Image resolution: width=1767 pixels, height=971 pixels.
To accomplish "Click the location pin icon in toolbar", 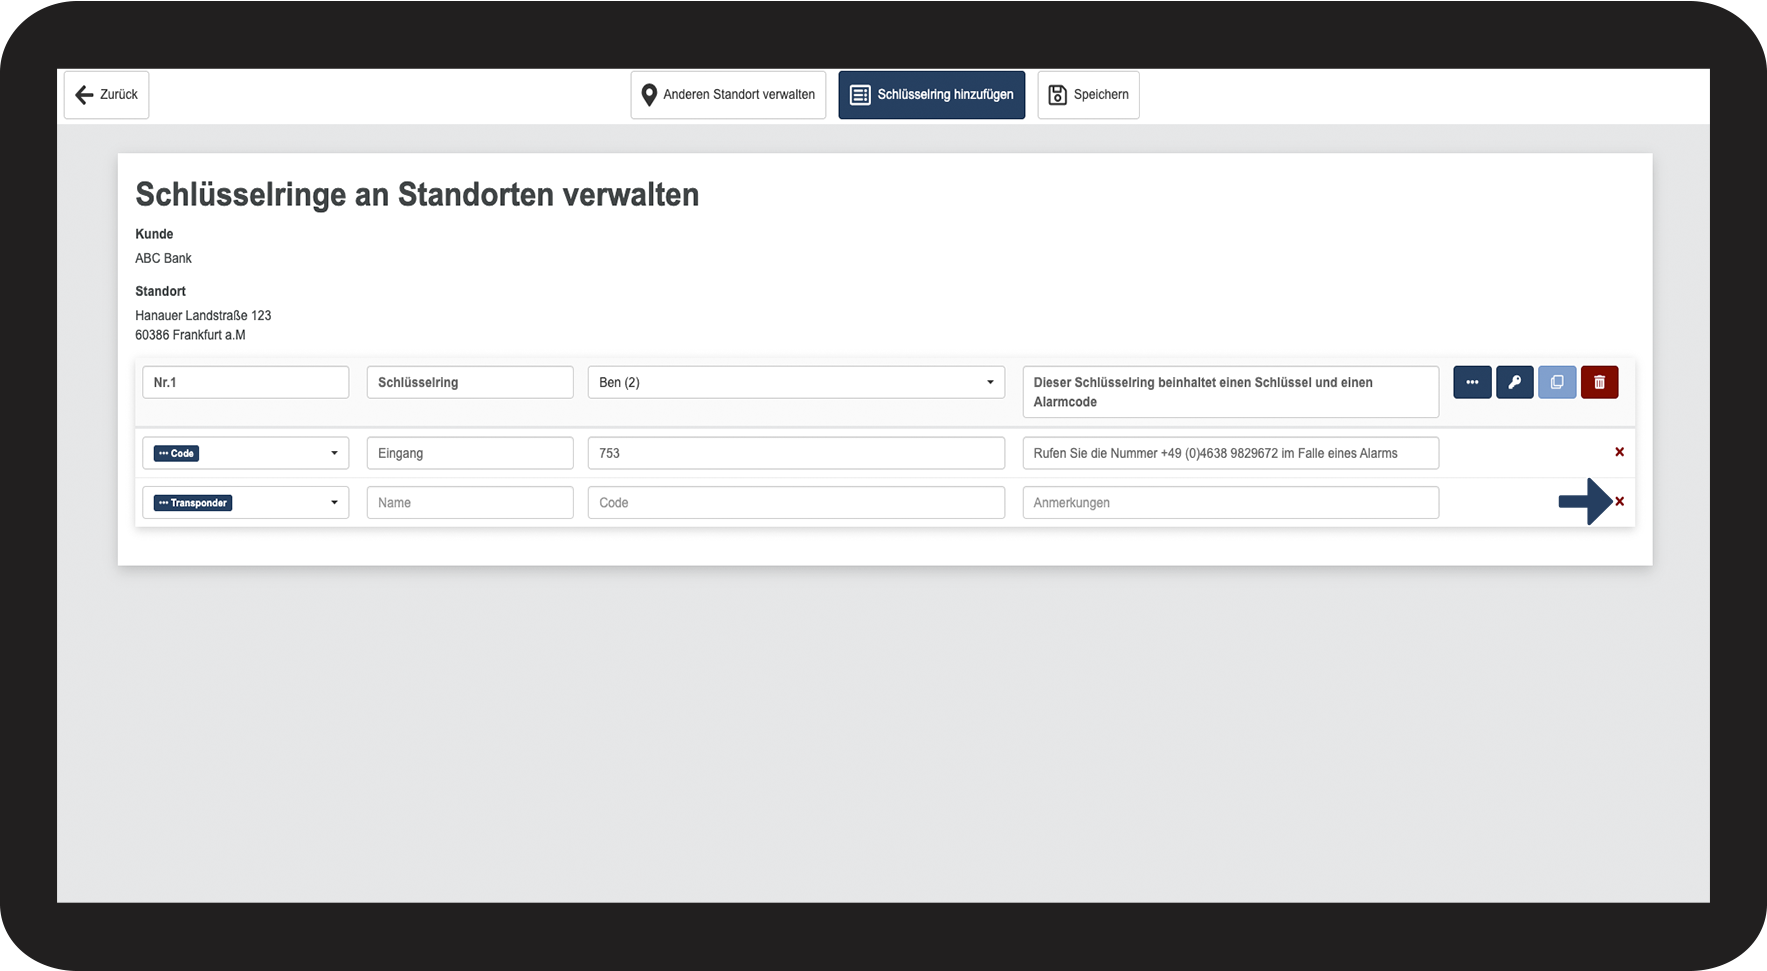I will pos(649,95).
